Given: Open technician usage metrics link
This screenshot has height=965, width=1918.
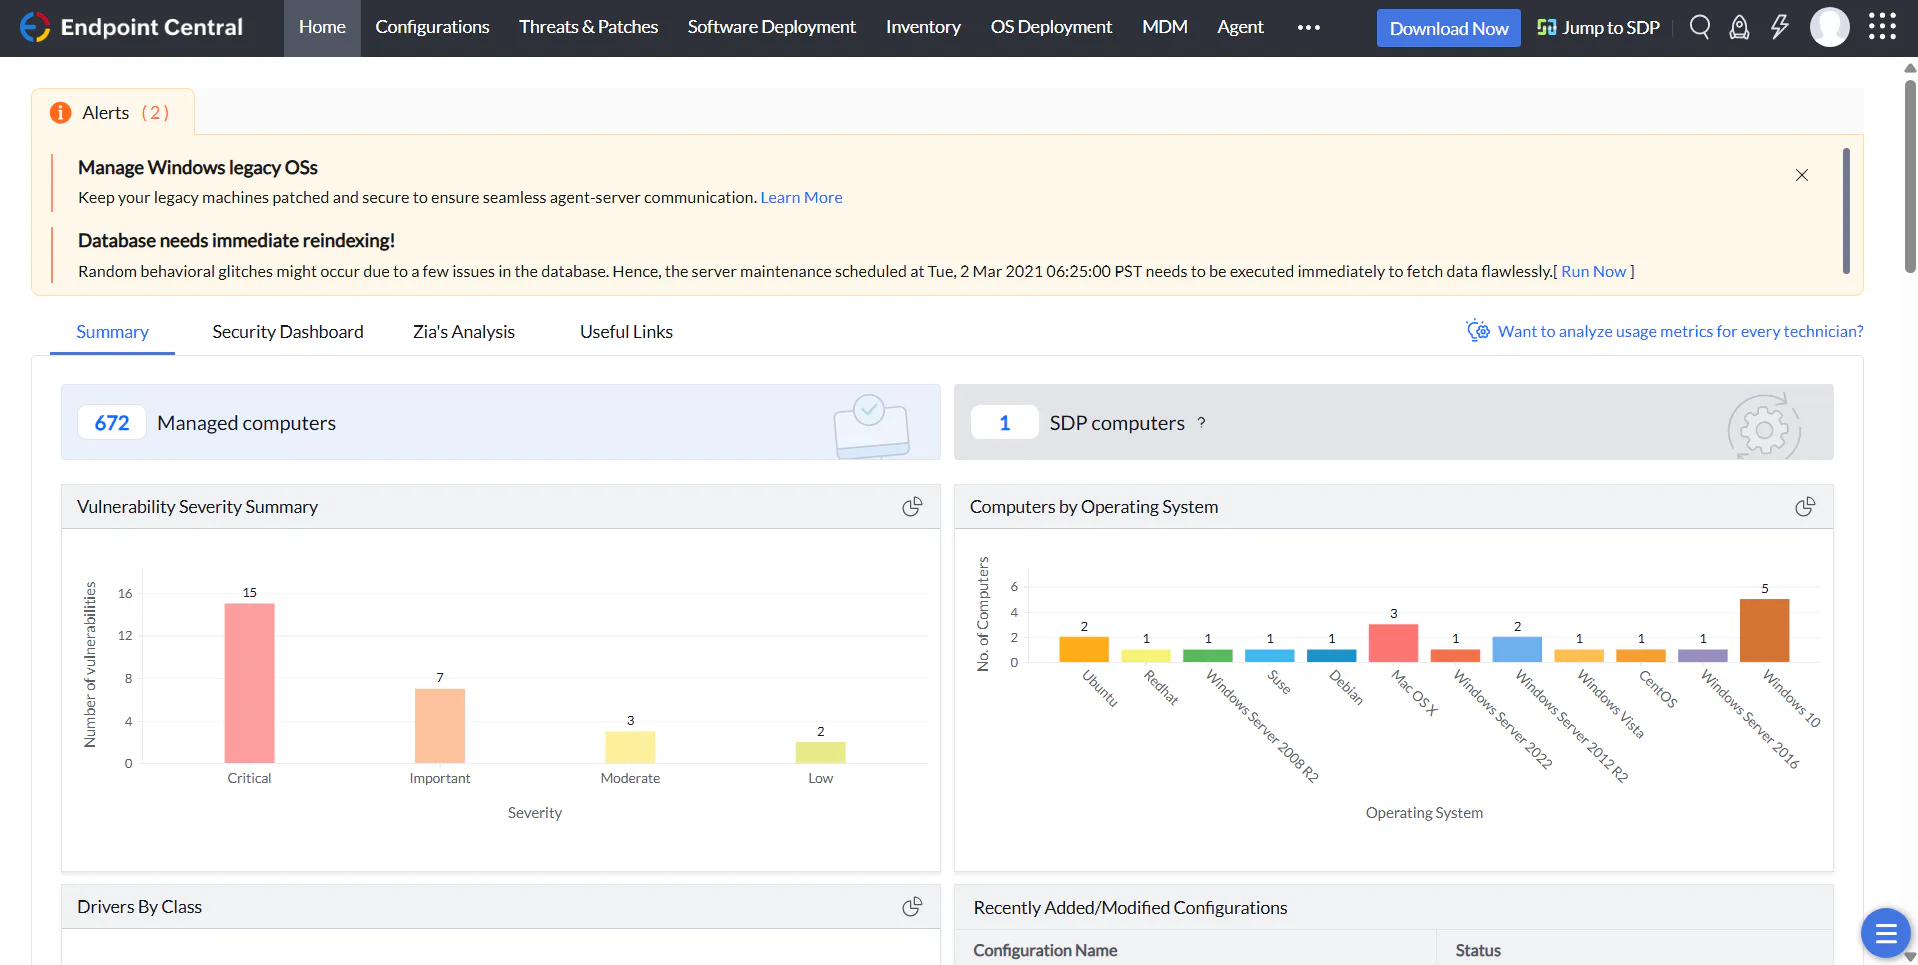Looking at the screenshot, I should [1680, 332].
